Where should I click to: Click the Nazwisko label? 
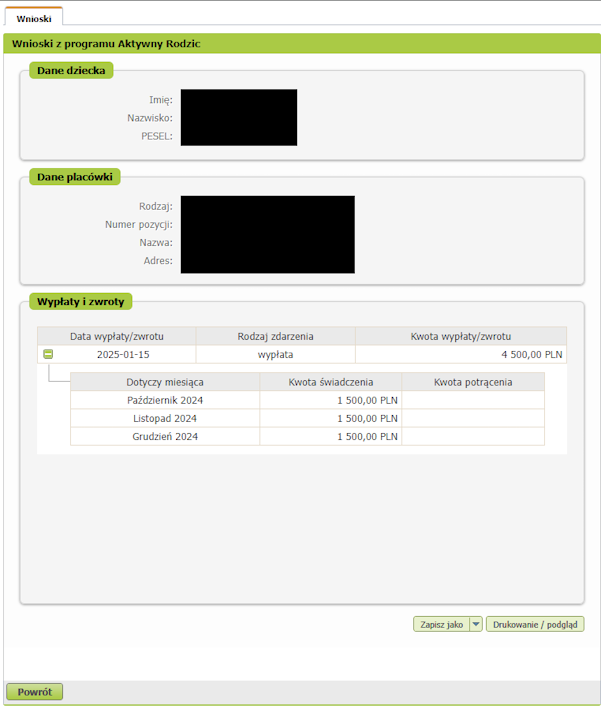coord(150,118)
